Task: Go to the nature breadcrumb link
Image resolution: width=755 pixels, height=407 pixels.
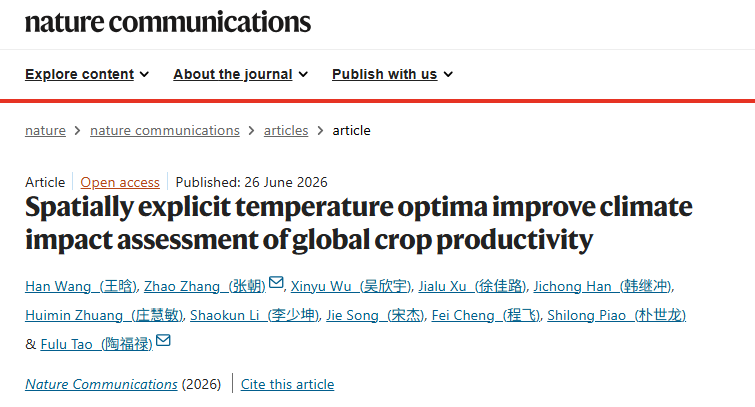Action: coord(45,131)
